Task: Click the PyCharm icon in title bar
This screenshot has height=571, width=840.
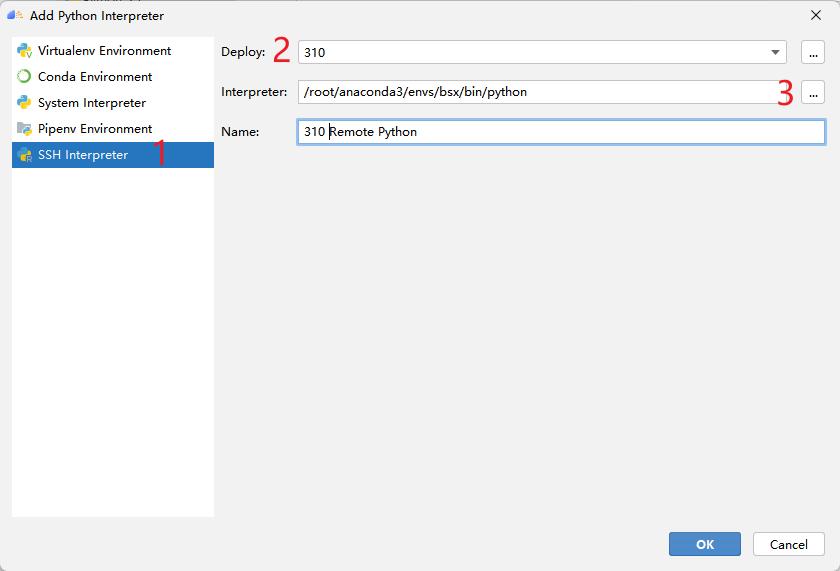Action: pos(14,15)
